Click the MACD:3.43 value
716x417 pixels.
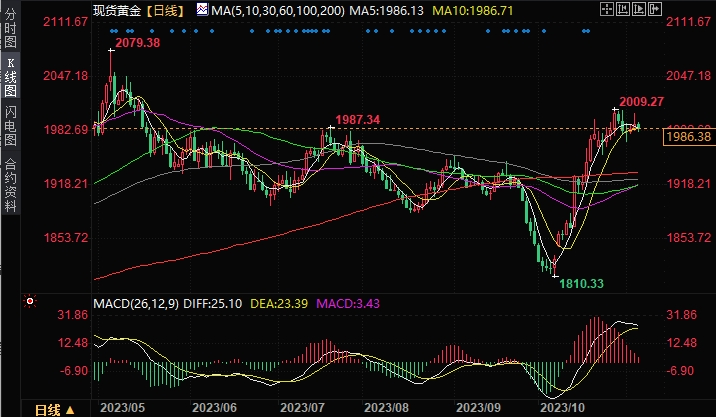point(348,304)
